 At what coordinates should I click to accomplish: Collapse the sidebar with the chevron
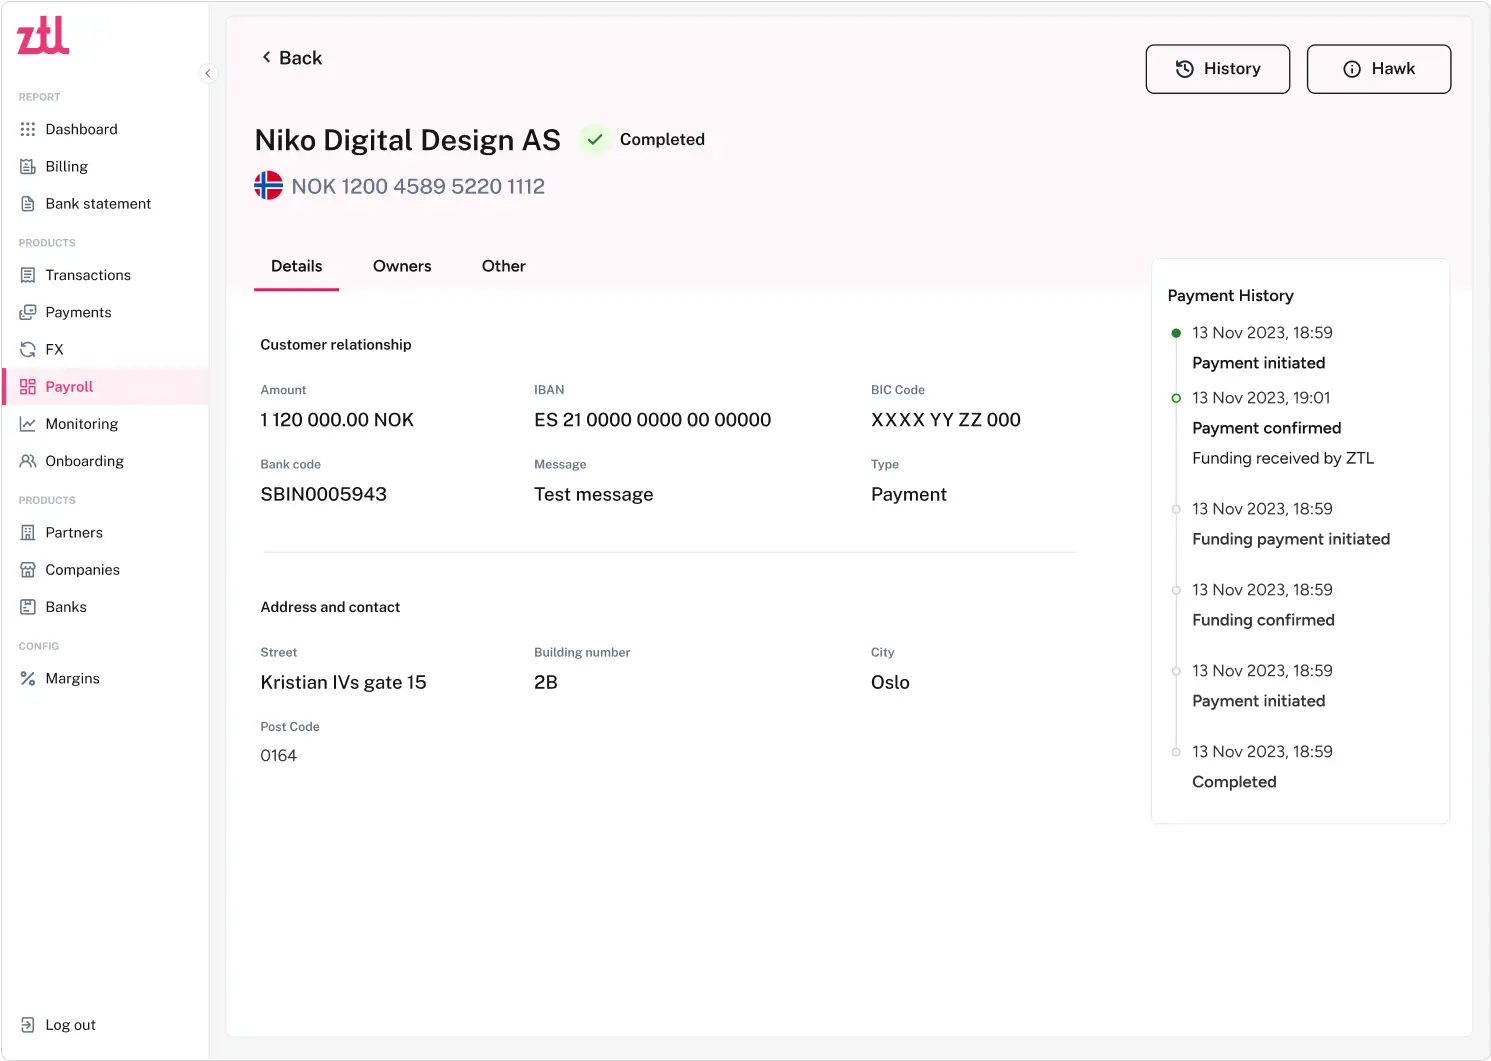208,73
